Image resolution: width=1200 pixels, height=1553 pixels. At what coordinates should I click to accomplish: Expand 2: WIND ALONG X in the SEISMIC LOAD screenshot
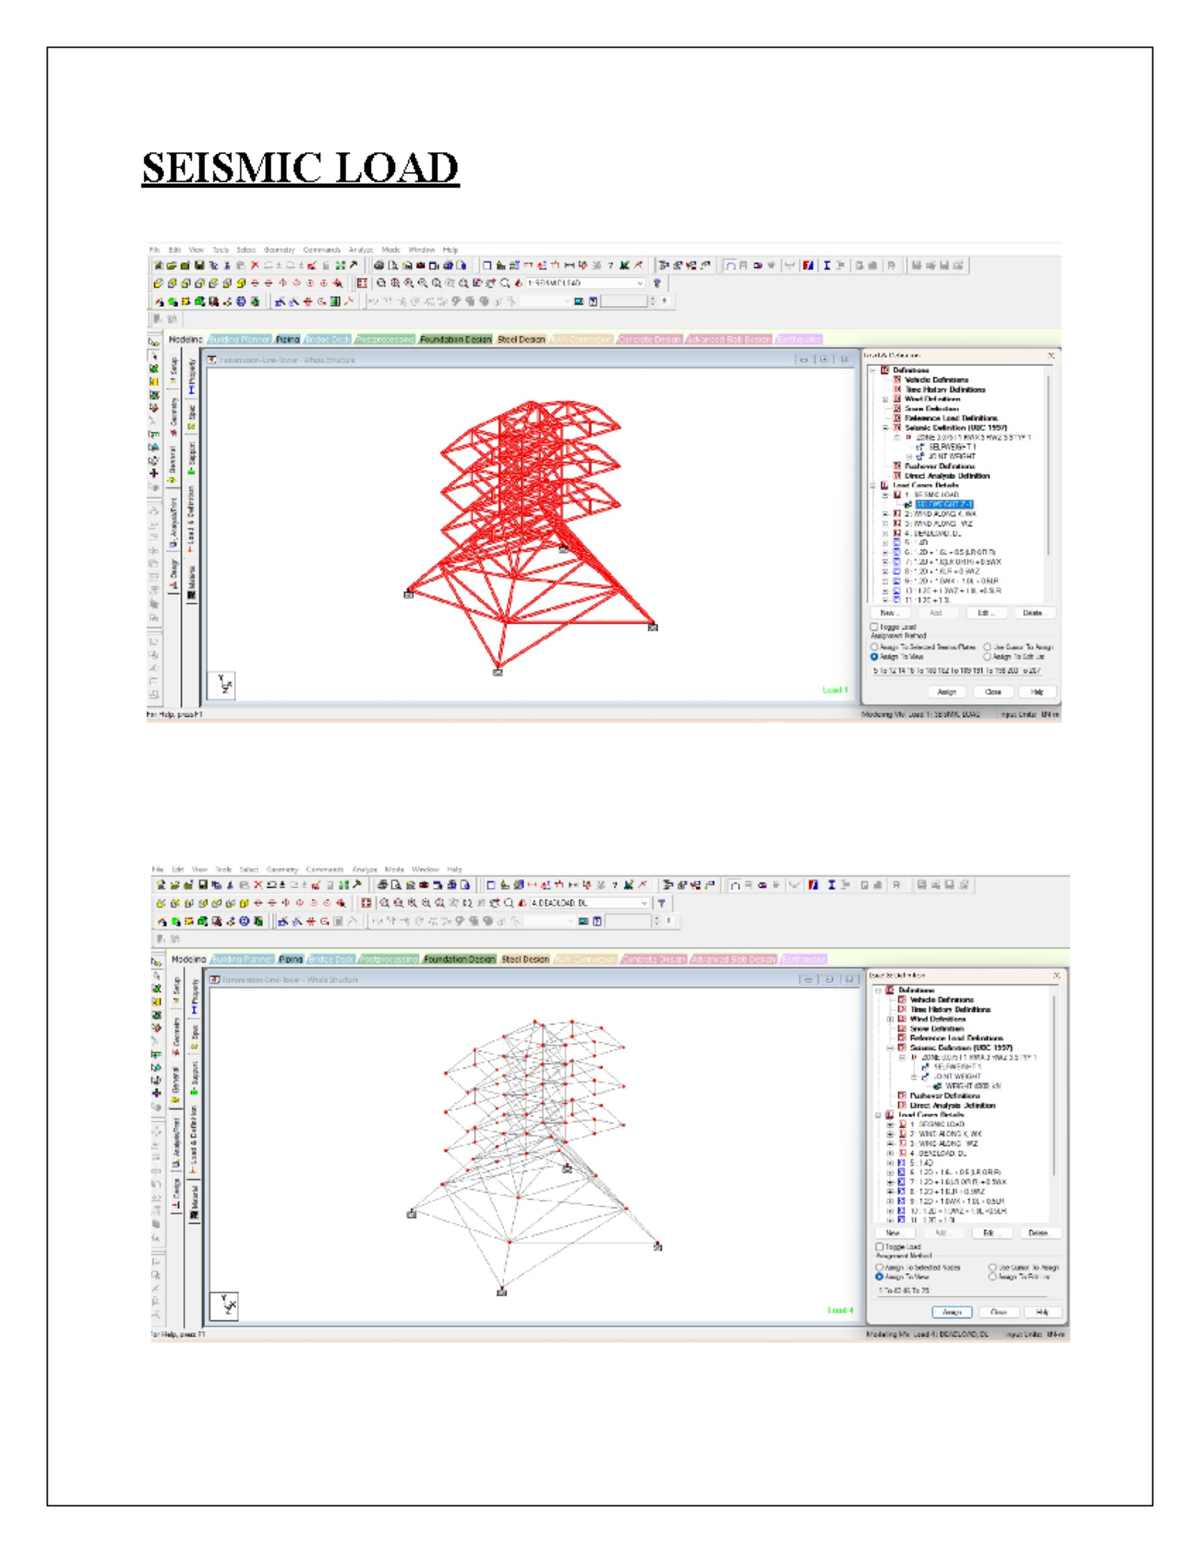[885, 514]
